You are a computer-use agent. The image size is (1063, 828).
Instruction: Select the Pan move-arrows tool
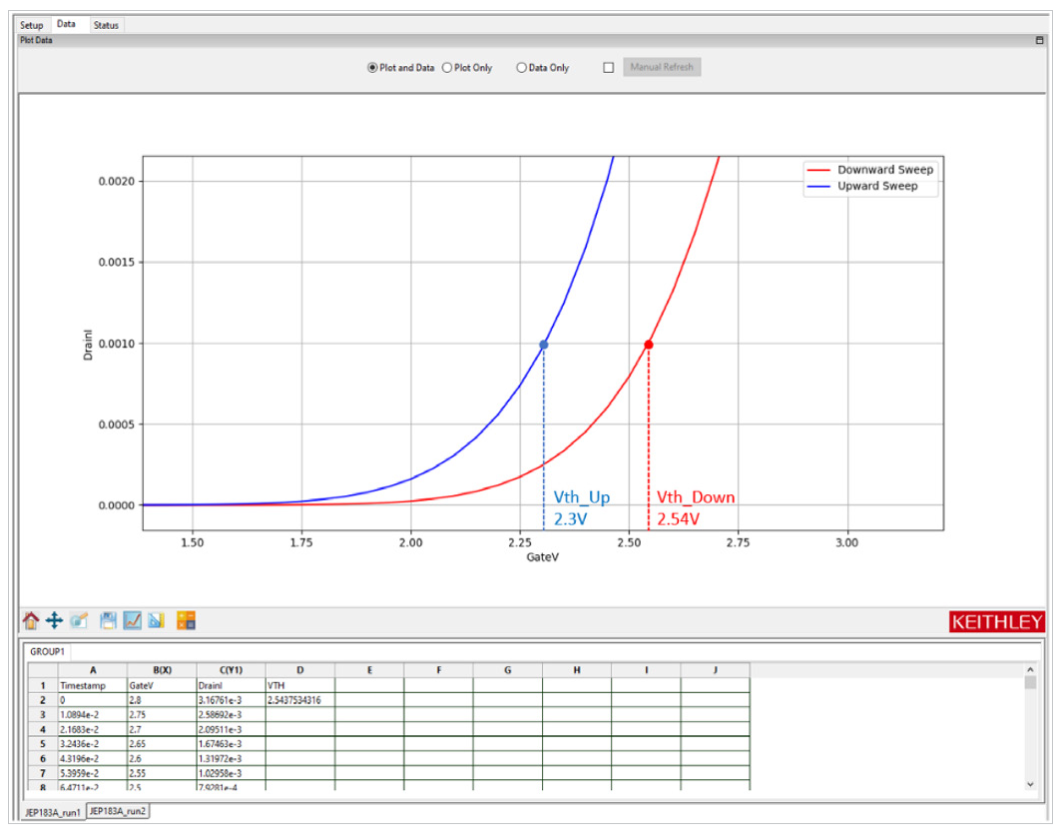tap(54, 621)
